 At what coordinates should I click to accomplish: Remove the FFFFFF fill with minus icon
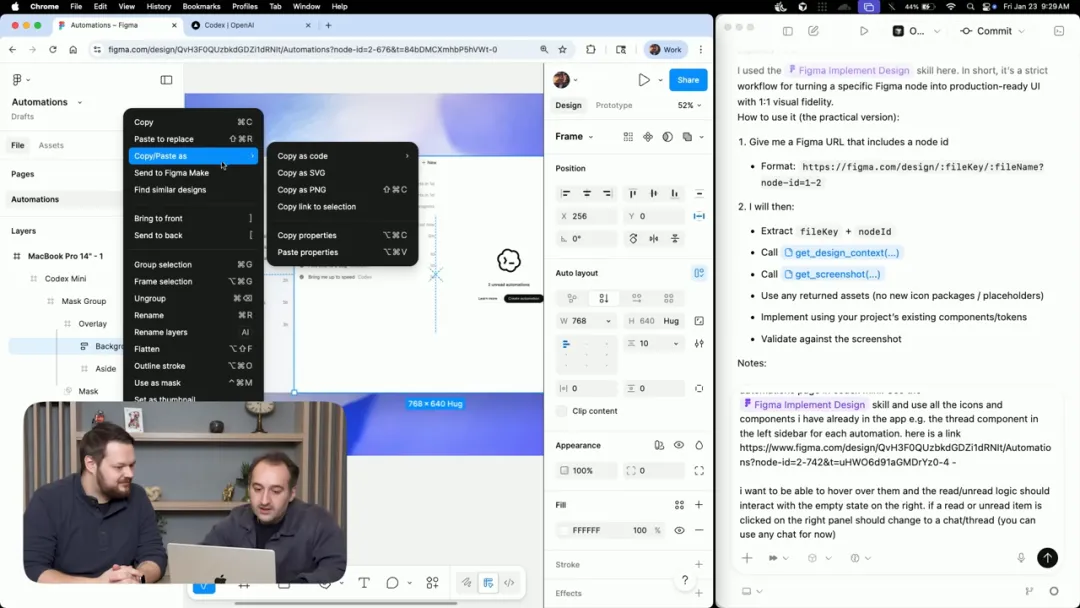point(698,530)
